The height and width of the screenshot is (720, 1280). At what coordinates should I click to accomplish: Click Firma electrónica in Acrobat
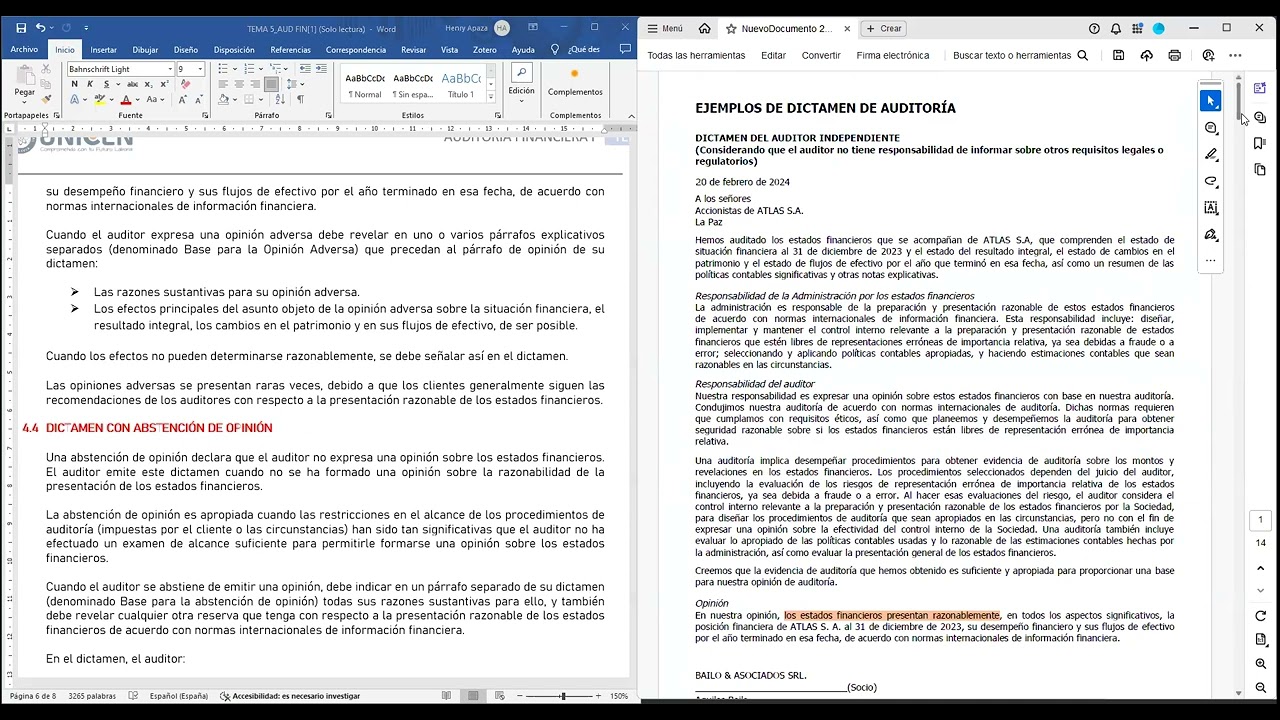coord(893,56)
